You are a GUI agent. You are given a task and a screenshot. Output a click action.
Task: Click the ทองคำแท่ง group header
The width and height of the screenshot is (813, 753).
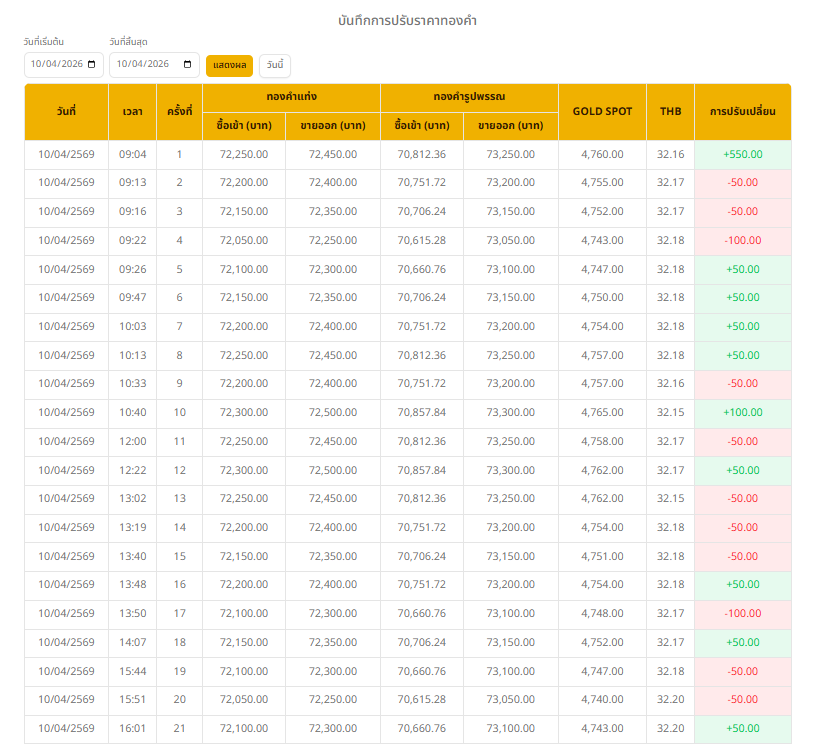coord(291,98)
